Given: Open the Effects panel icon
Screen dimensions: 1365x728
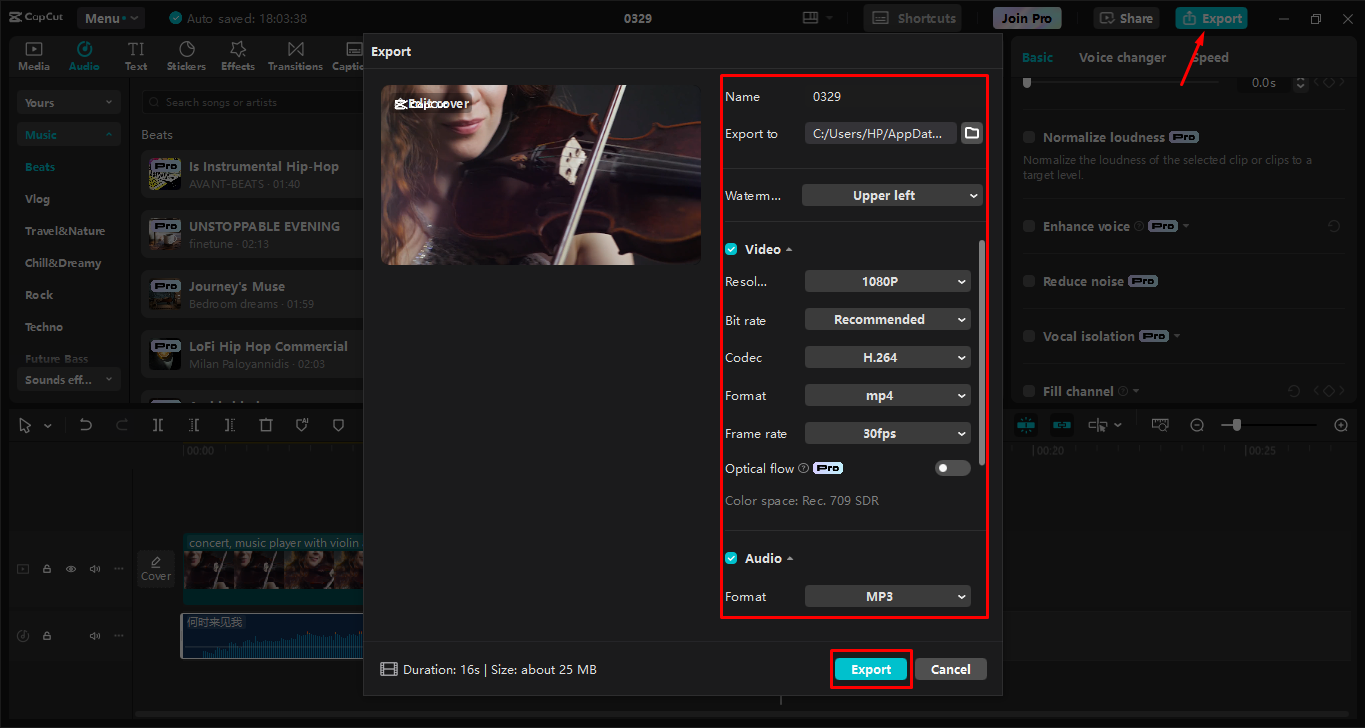Looking at the screenshot, I should 238,56.
